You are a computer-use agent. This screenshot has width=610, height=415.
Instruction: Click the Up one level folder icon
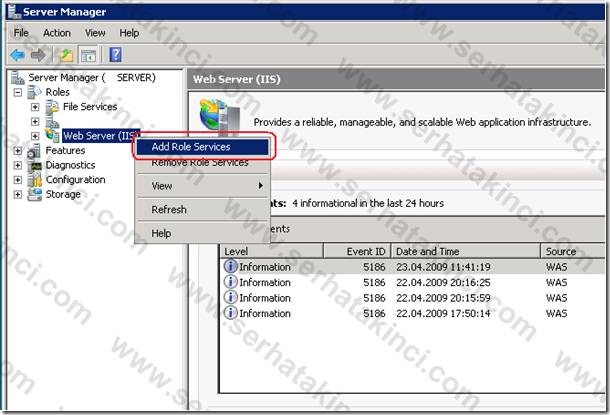click(x=66, y=55)
